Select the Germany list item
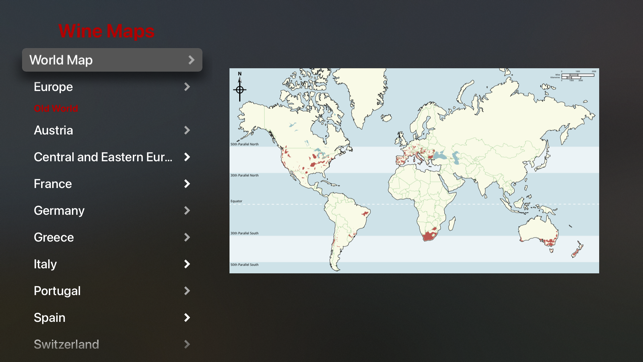Screen dimensions: 643x362 pyautogui.click(x=112, y=211)
